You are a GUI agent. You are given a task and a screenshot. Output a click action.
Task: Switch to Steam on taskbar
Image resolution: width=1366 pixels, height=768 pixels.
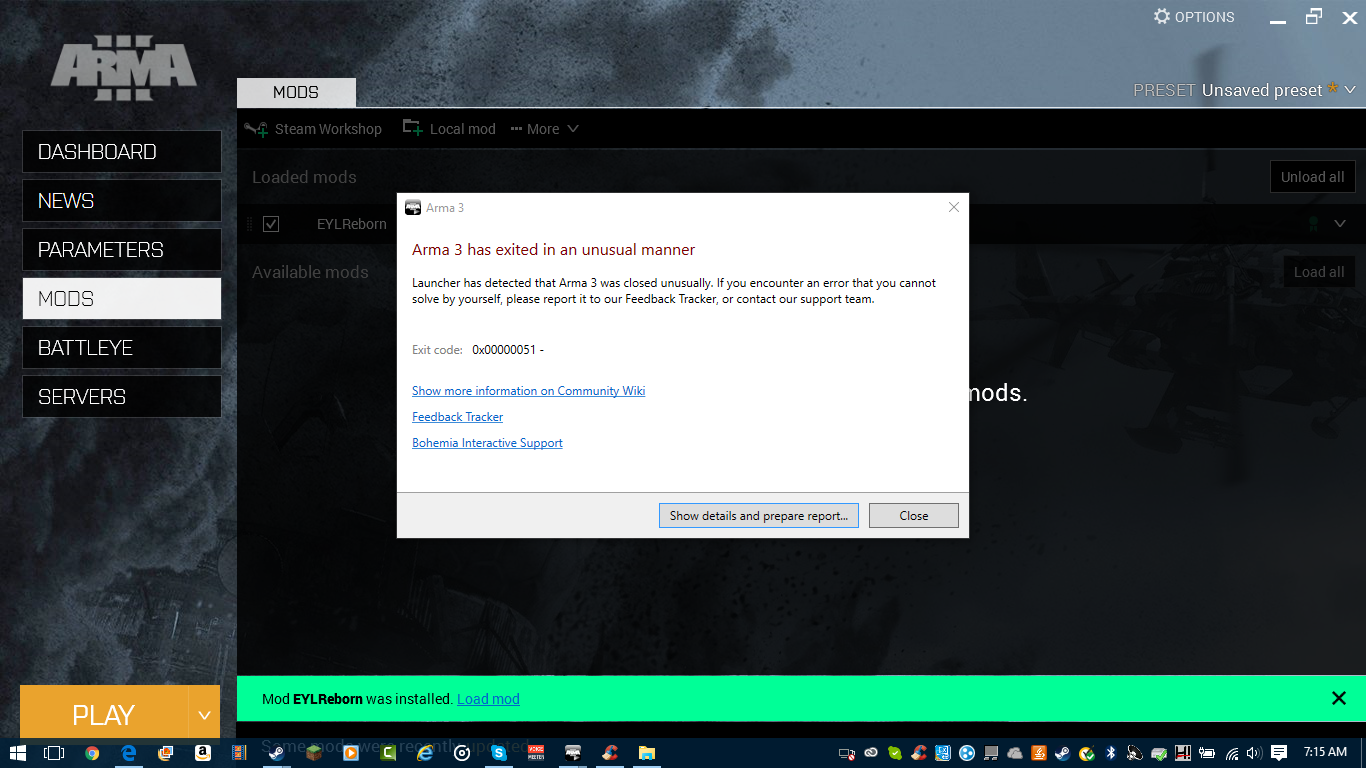coord(275,753)
